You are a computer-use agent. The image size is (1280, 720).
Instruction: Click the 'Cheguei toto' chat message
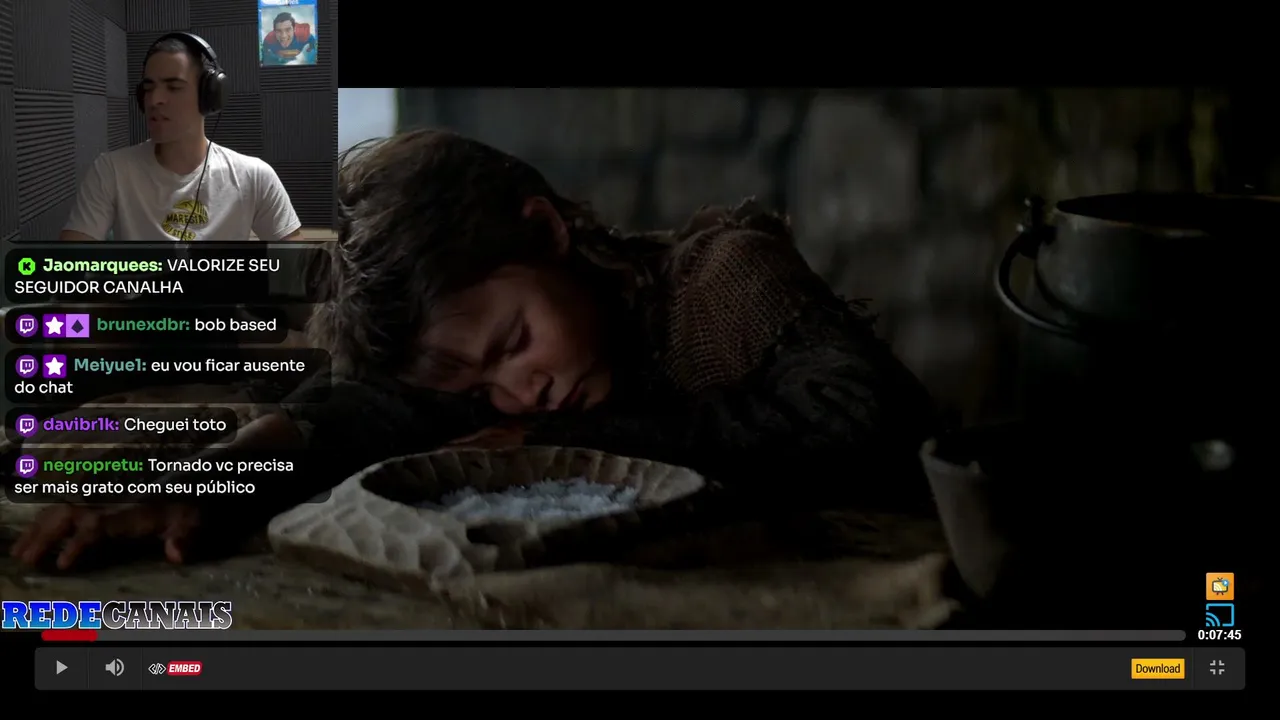(x=175, y=425)
